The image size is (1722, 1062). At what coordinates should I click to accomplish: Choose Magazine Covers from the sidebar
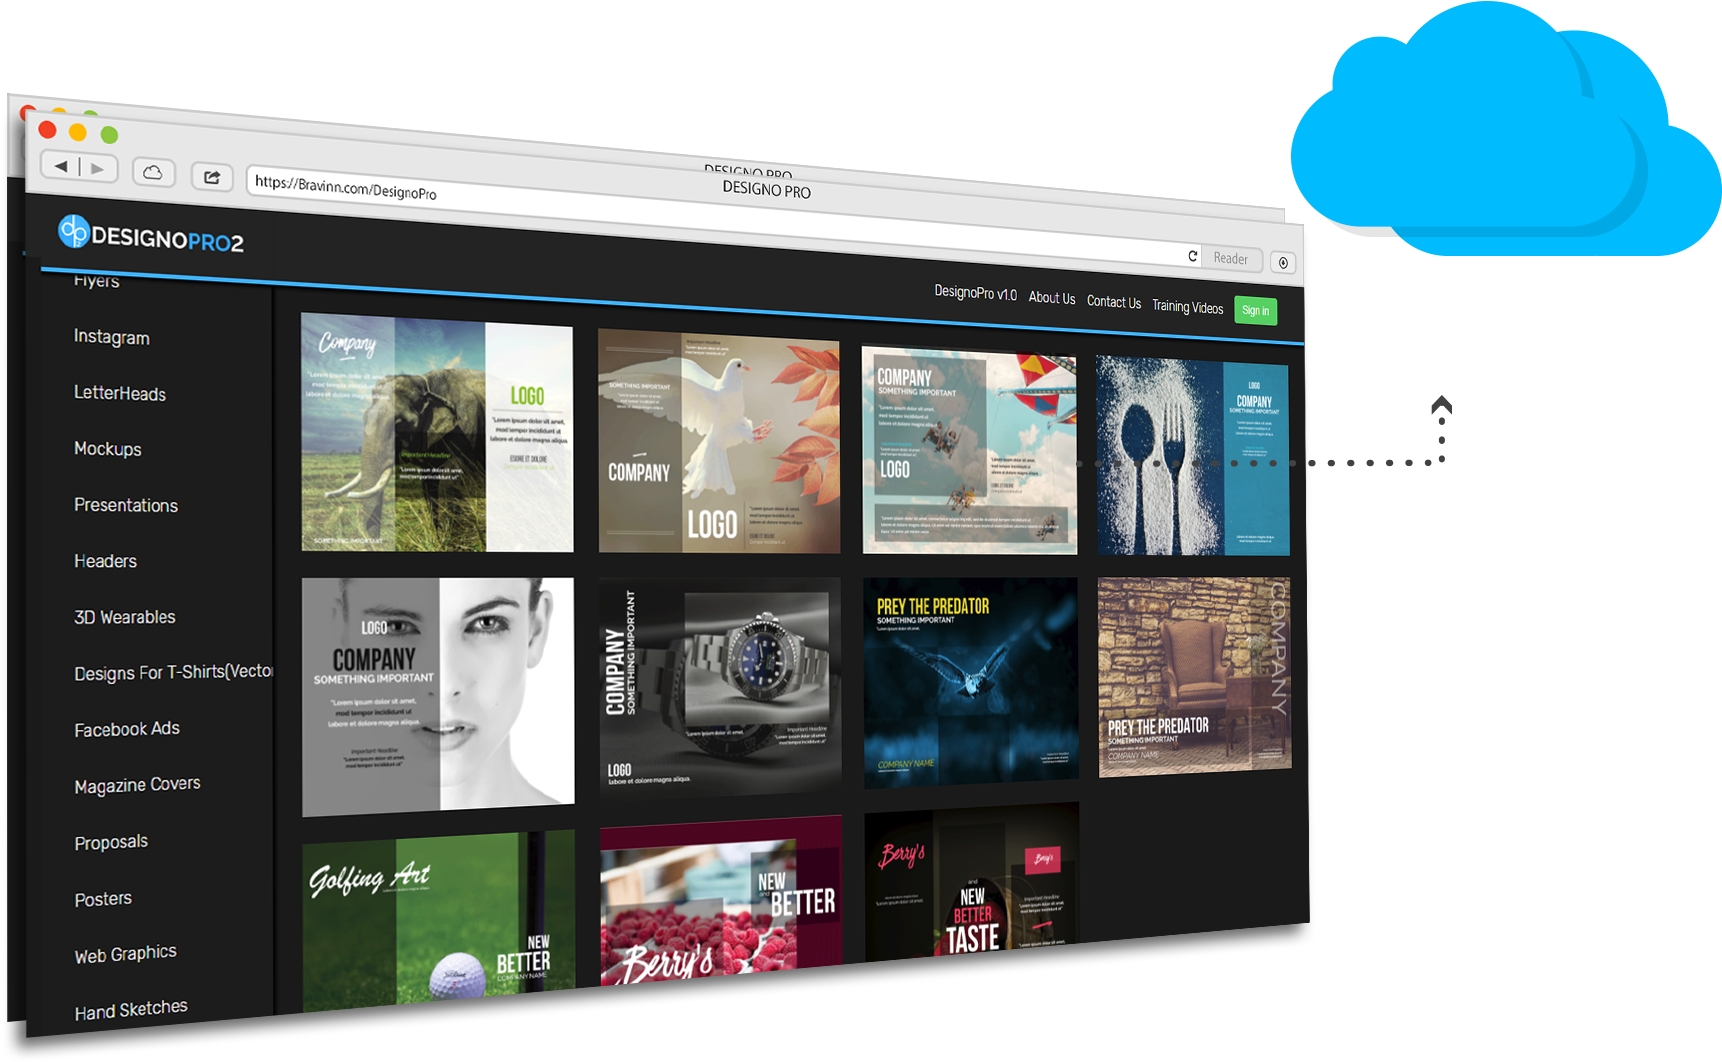[137, 785]
